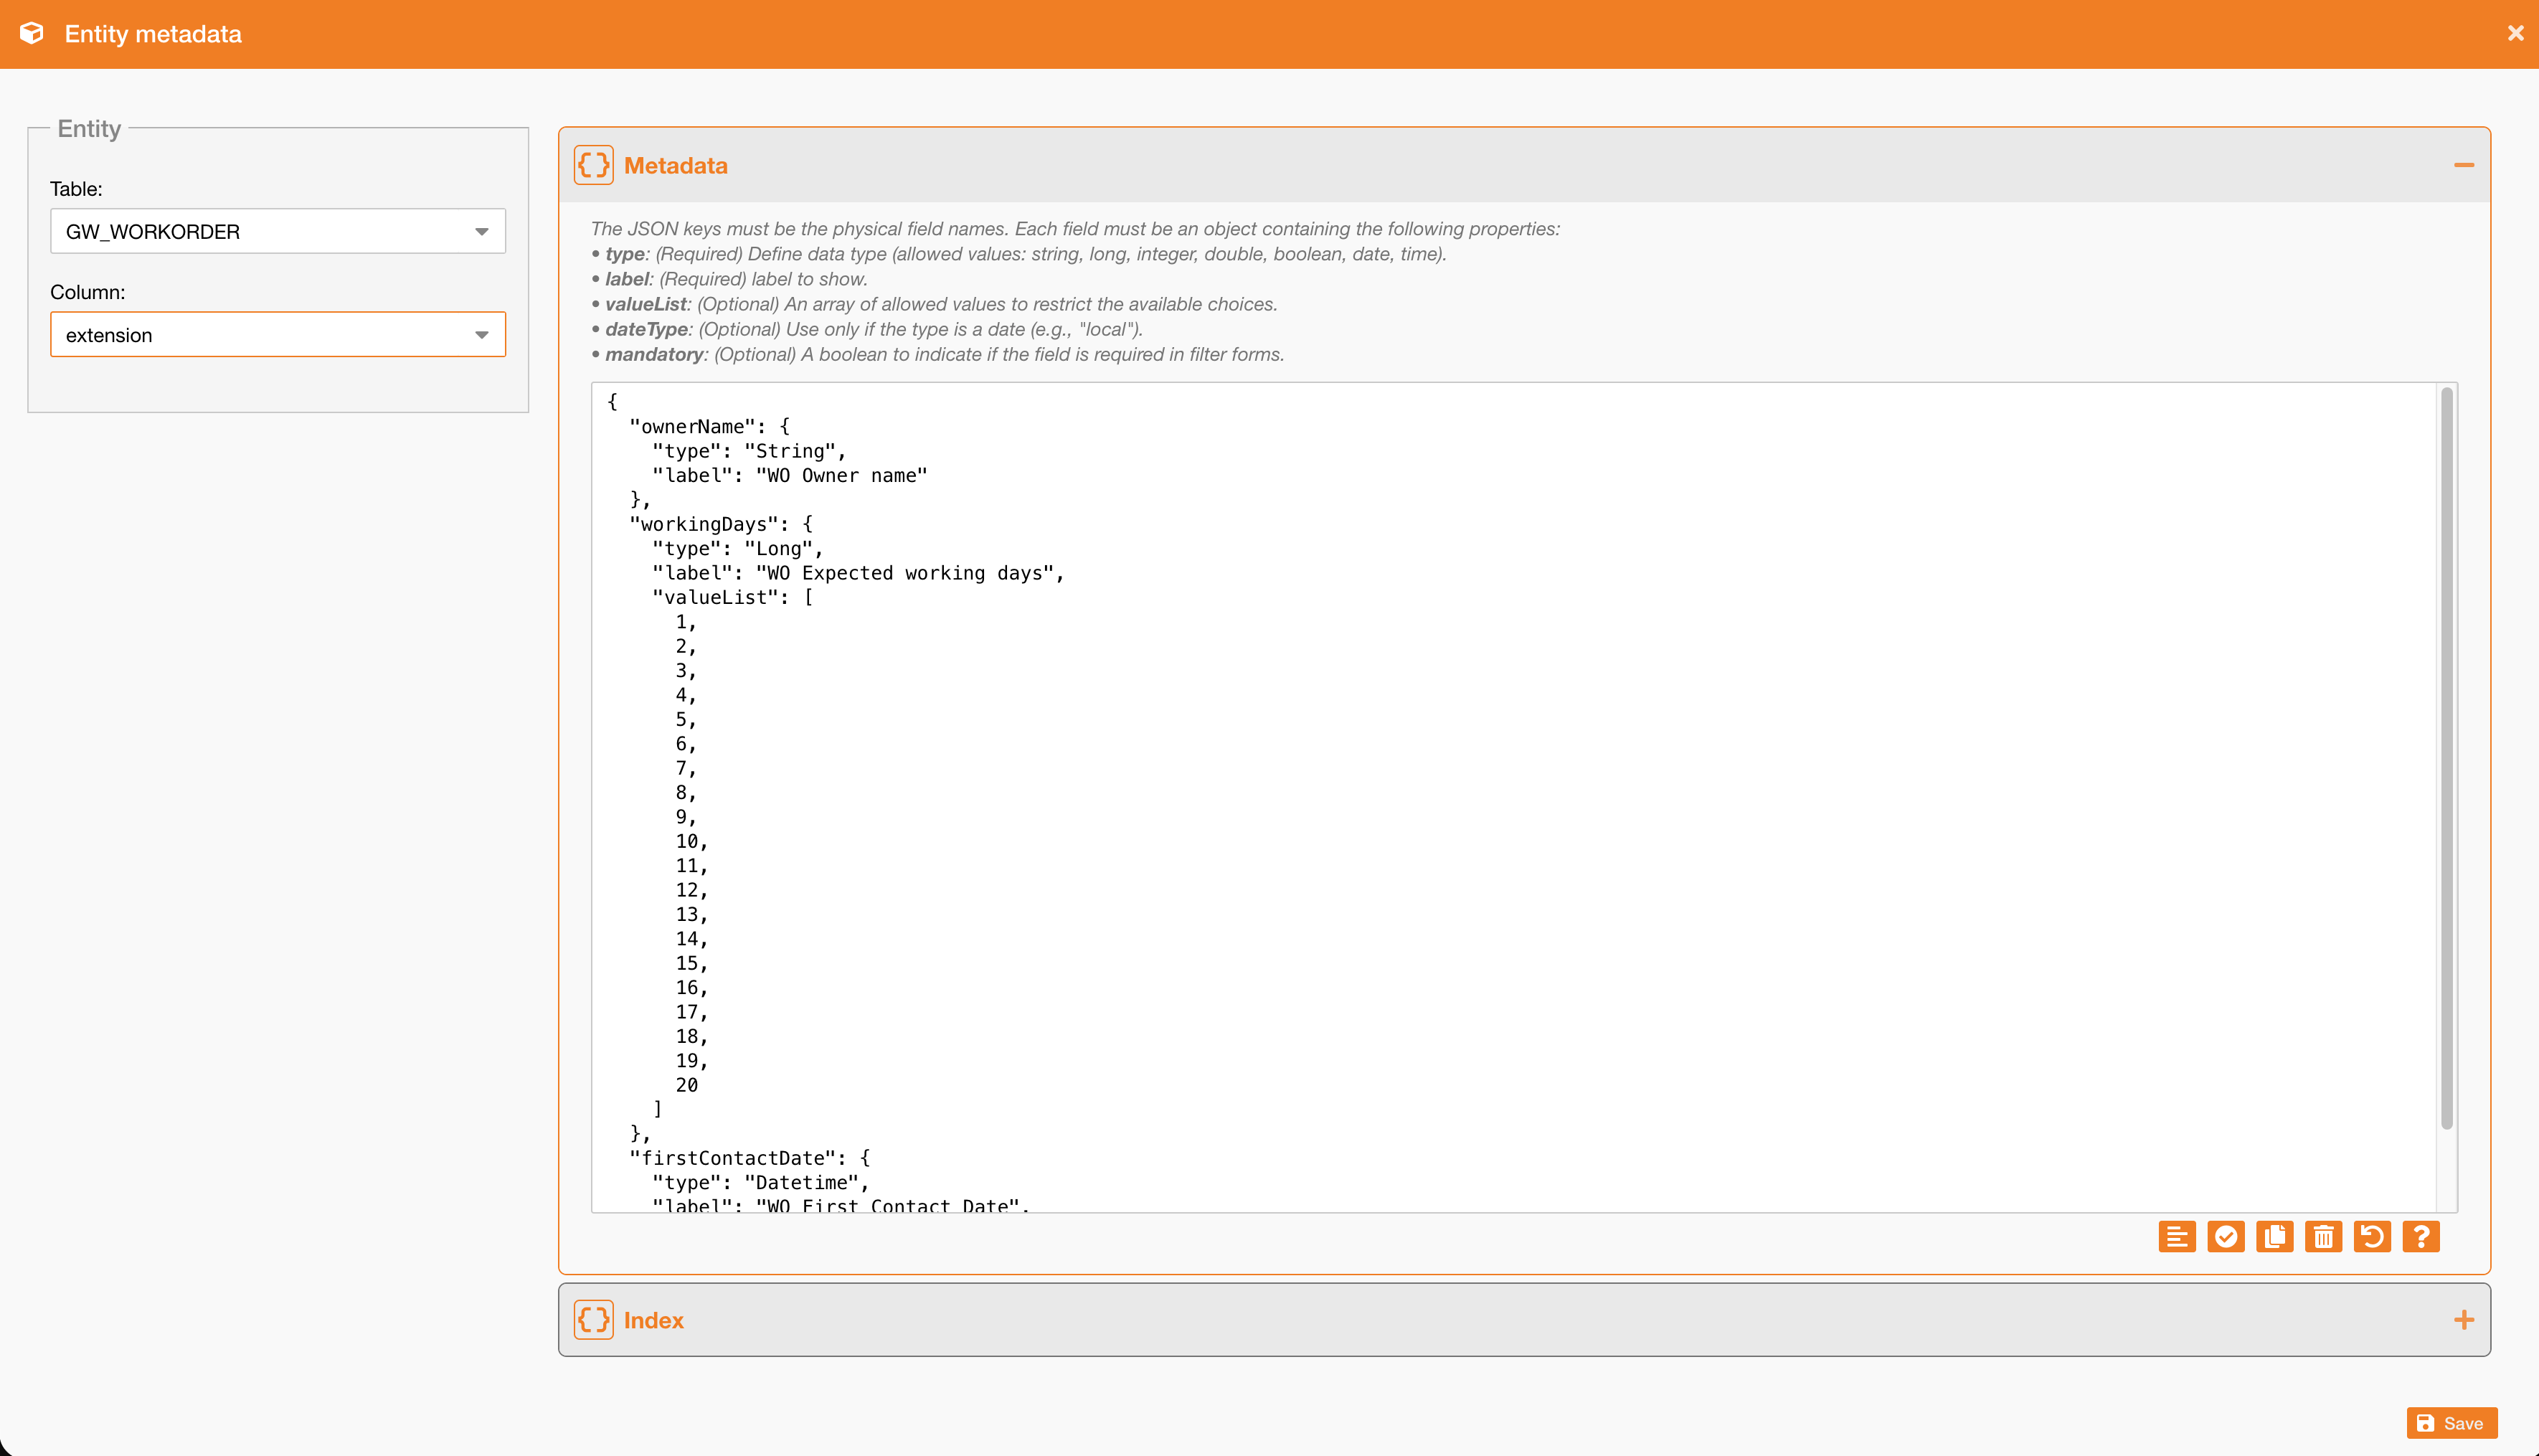Click the Save button
The width and height of the screenshot is (2539, 1456).
pos(2451,1423)
